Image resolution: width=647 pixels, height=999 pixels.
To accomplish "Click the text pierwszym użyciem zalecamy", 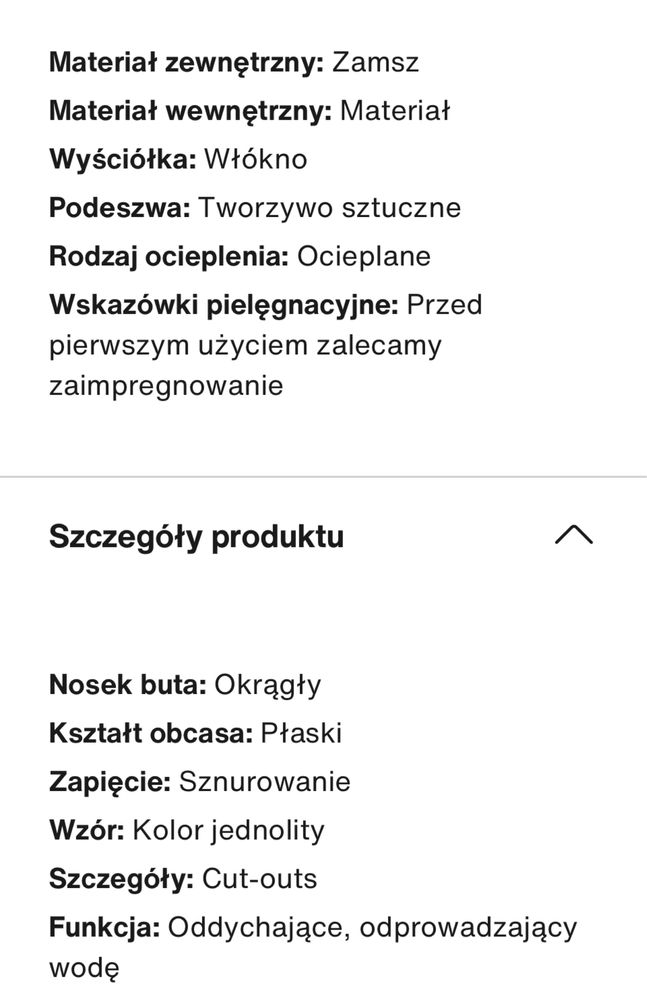I will point(245,346).
